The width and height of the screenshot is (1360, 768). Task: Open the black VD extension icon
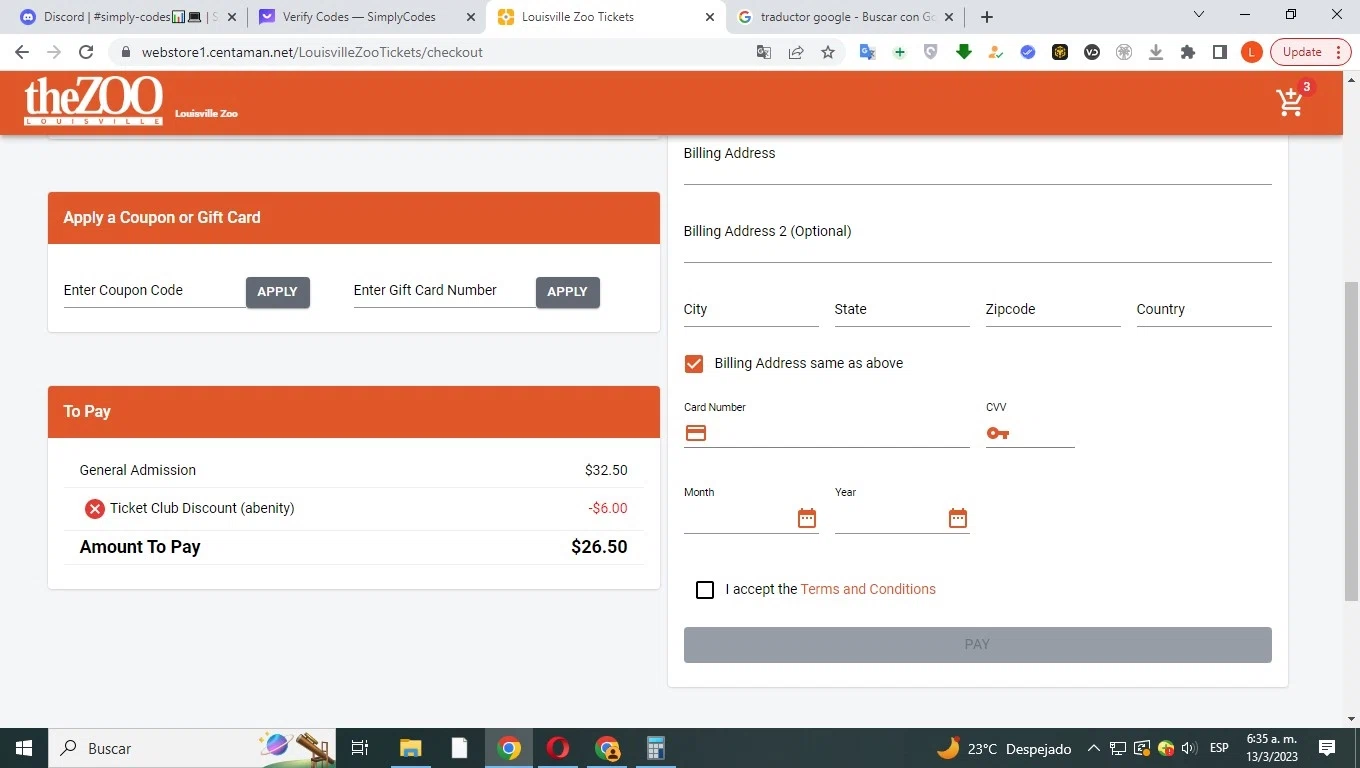[x=1092, y=52]
